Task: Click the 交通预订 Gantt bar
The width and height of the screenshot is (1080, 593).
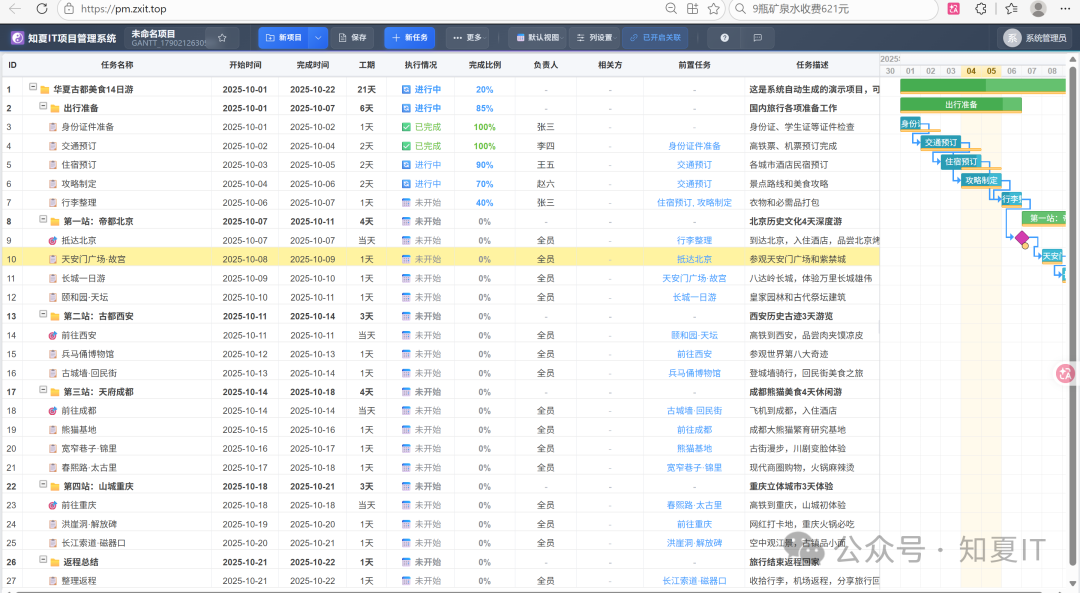Action: point(941,143)
